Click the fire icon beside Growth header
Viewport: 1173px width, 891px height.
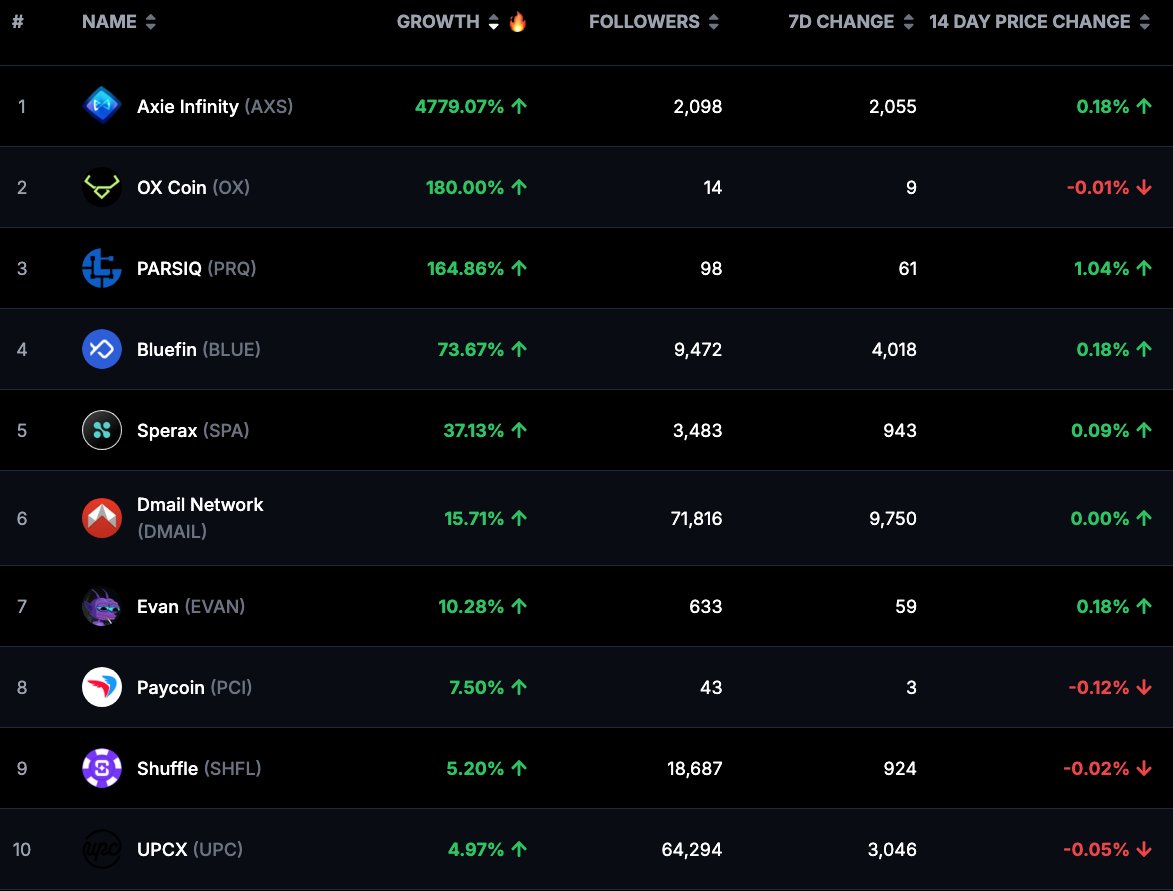coord(517,22)
